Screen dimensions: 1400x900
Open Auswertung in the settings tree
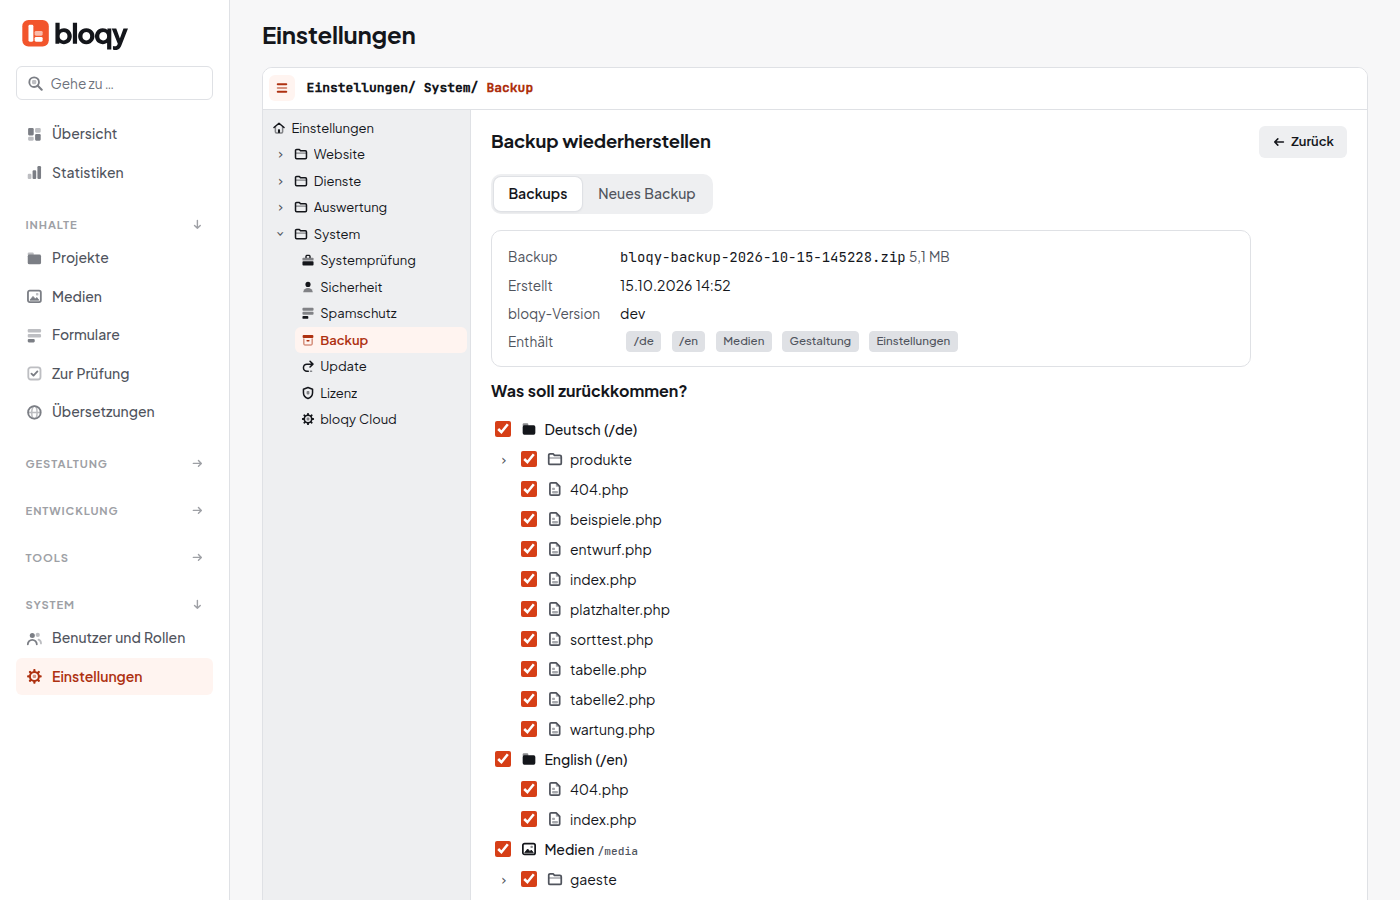(350, 208)
